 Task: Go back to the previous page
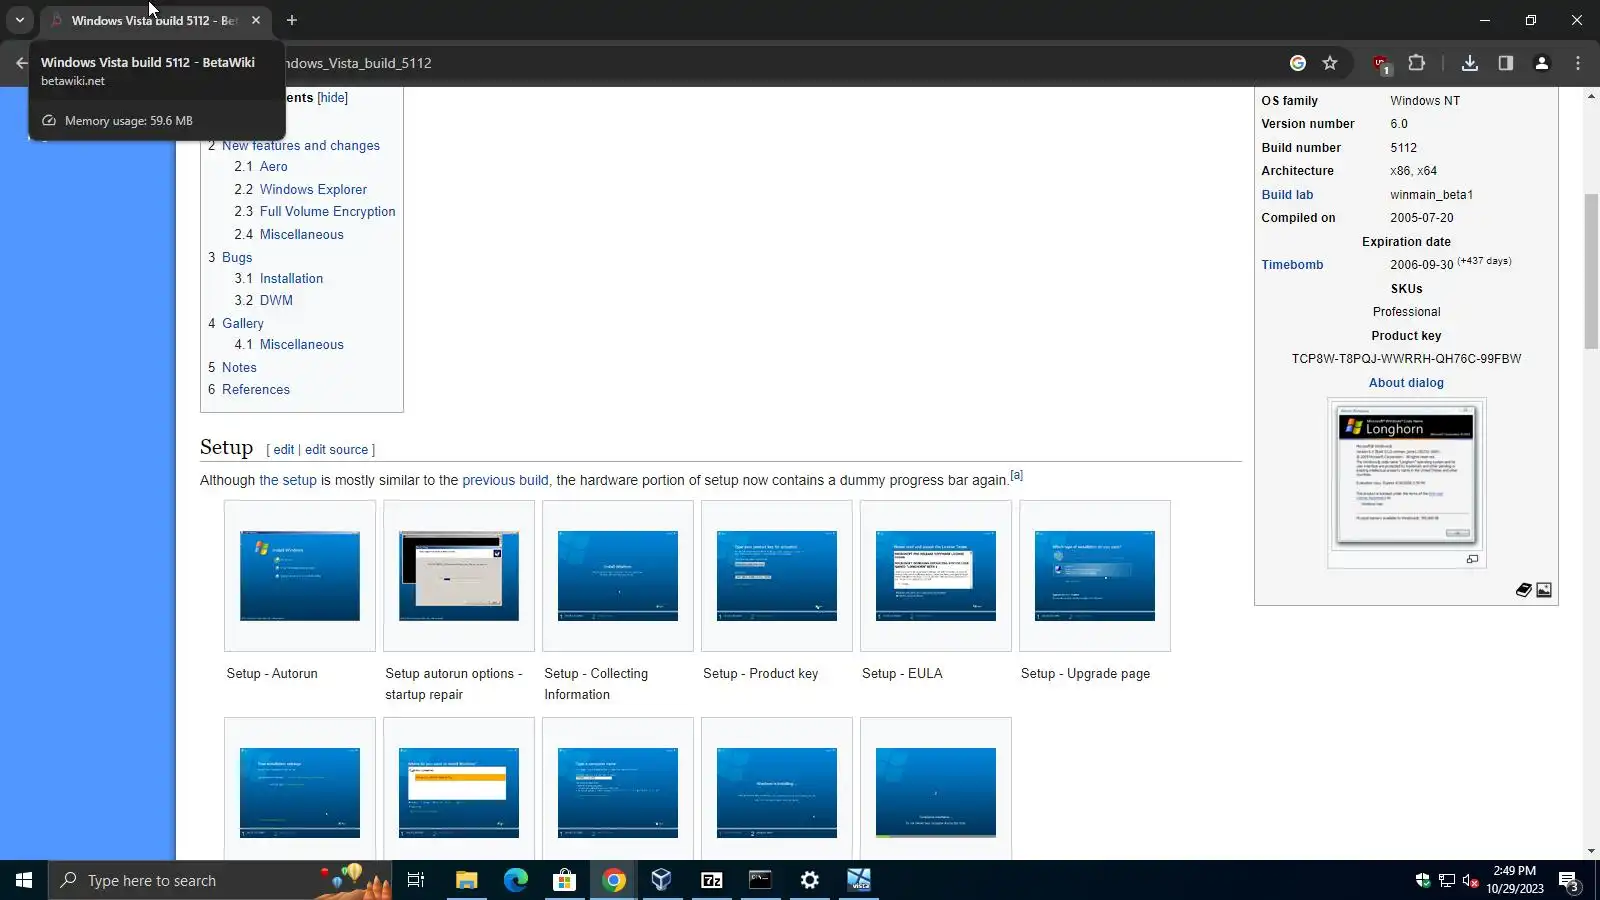[21, 63]
